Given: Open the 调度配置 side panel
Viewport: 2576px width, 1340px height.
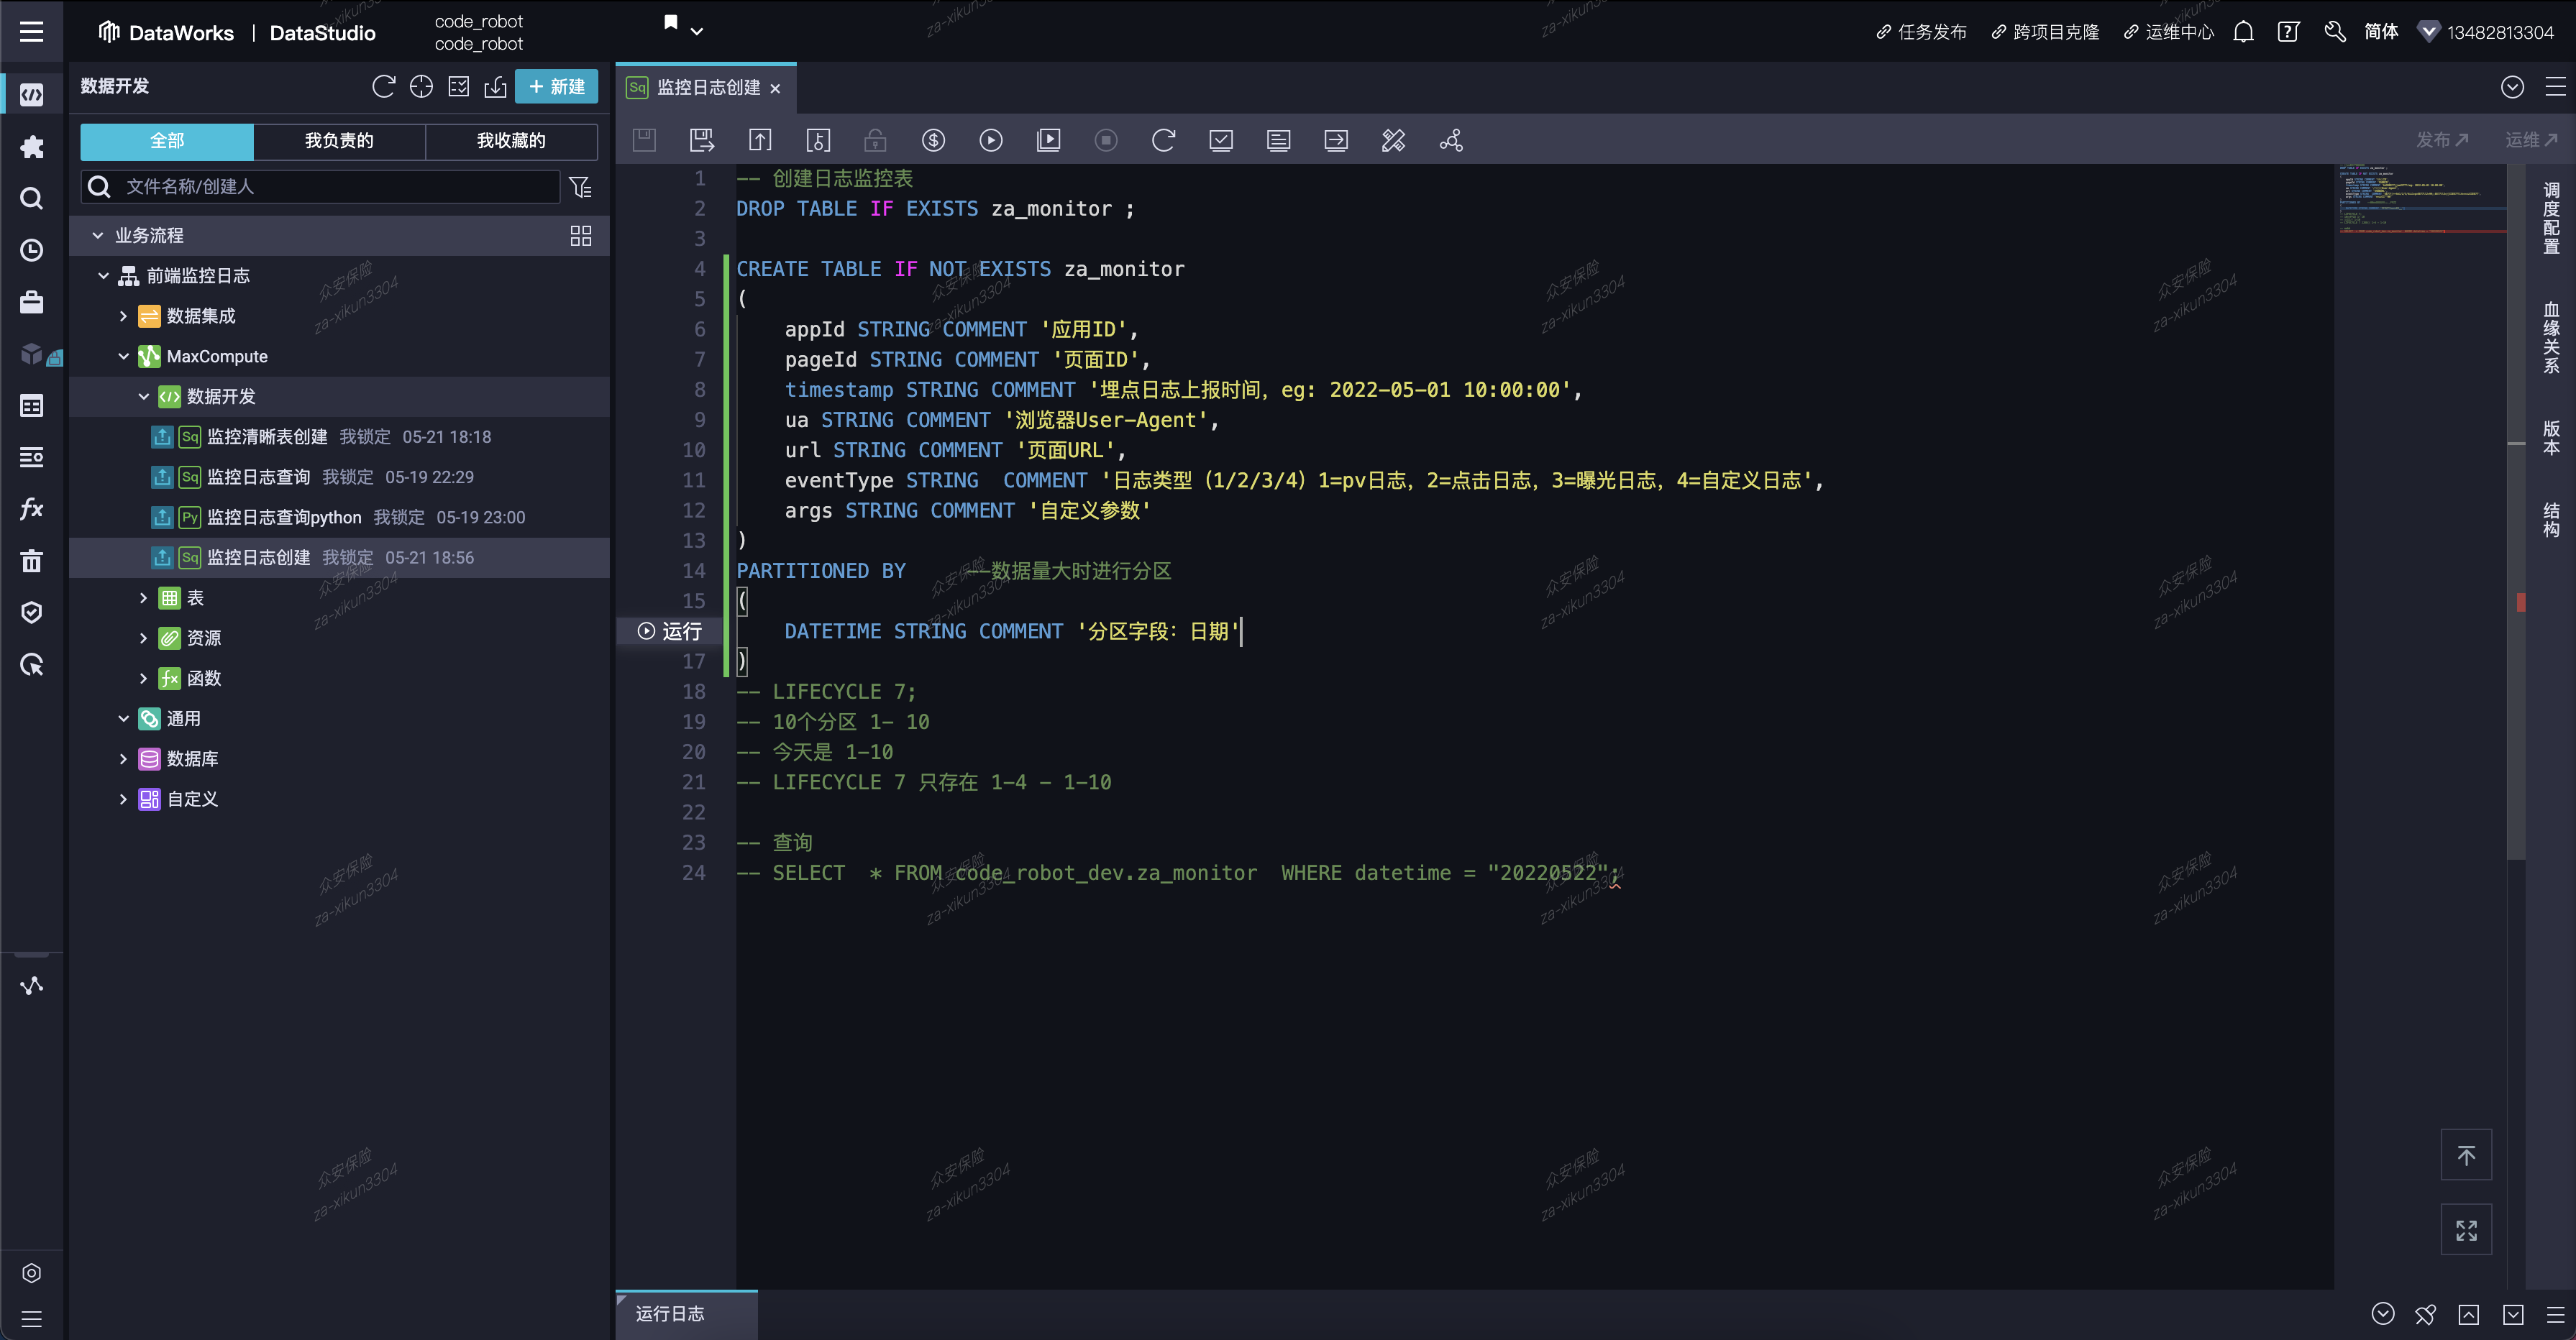Looking at the screenshot, I should coord(2551,218).
